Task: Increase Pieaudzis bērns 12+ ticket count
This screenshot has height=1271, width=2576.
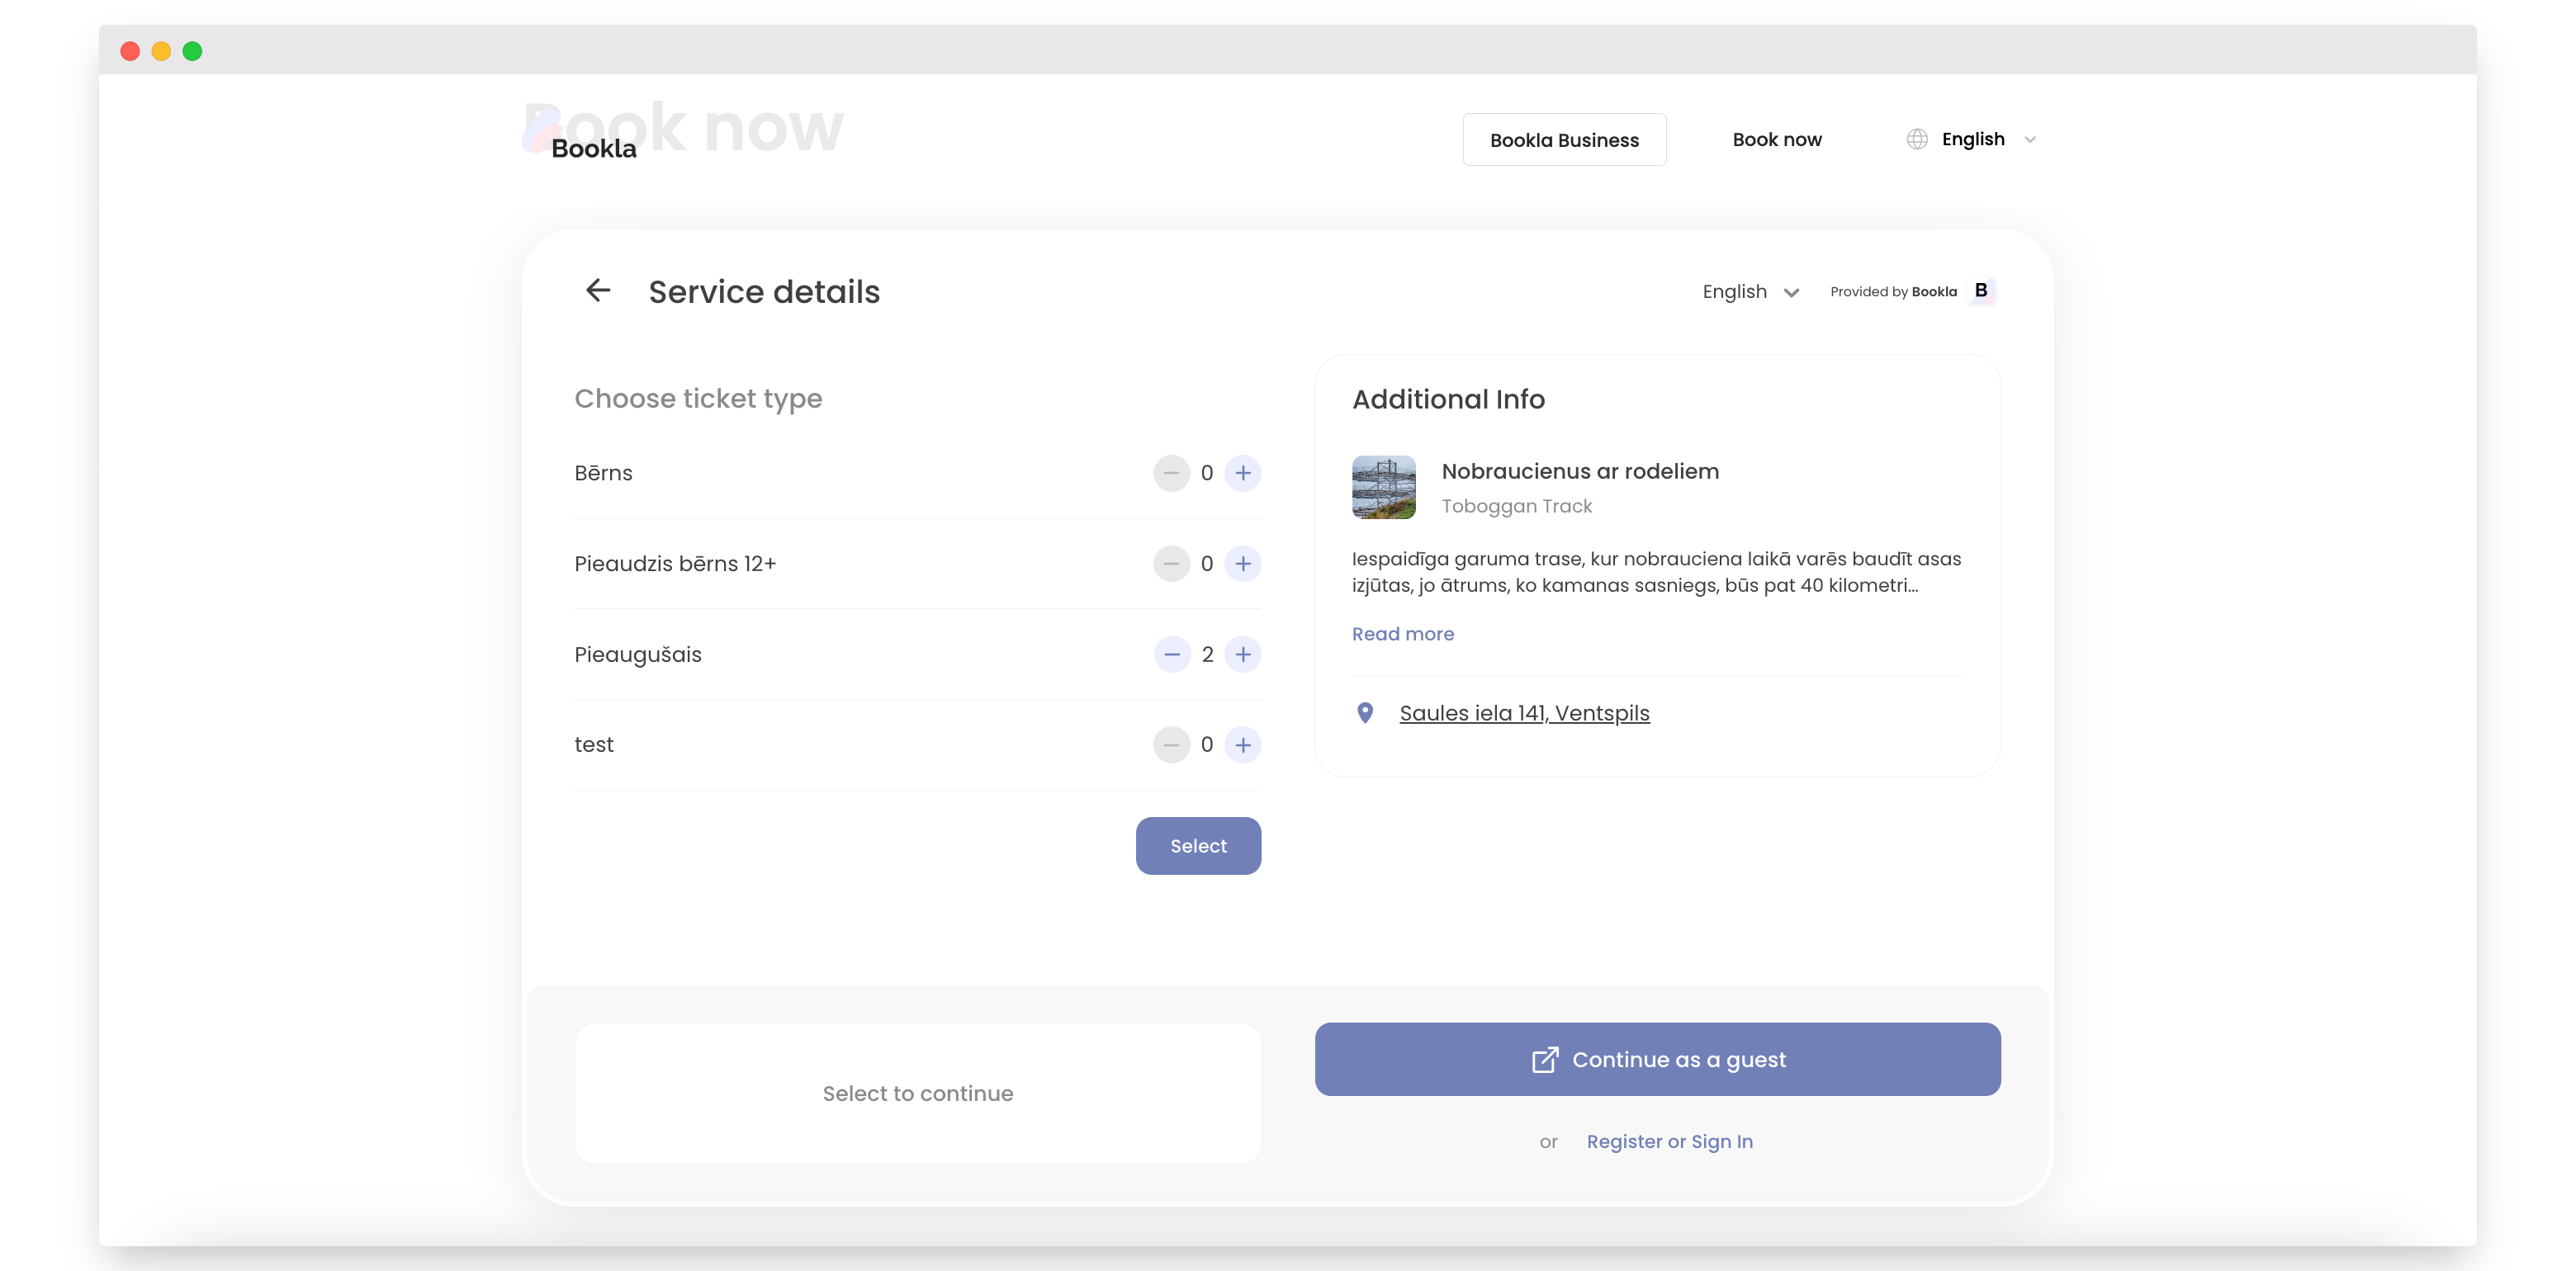Action: (1242, 564)
